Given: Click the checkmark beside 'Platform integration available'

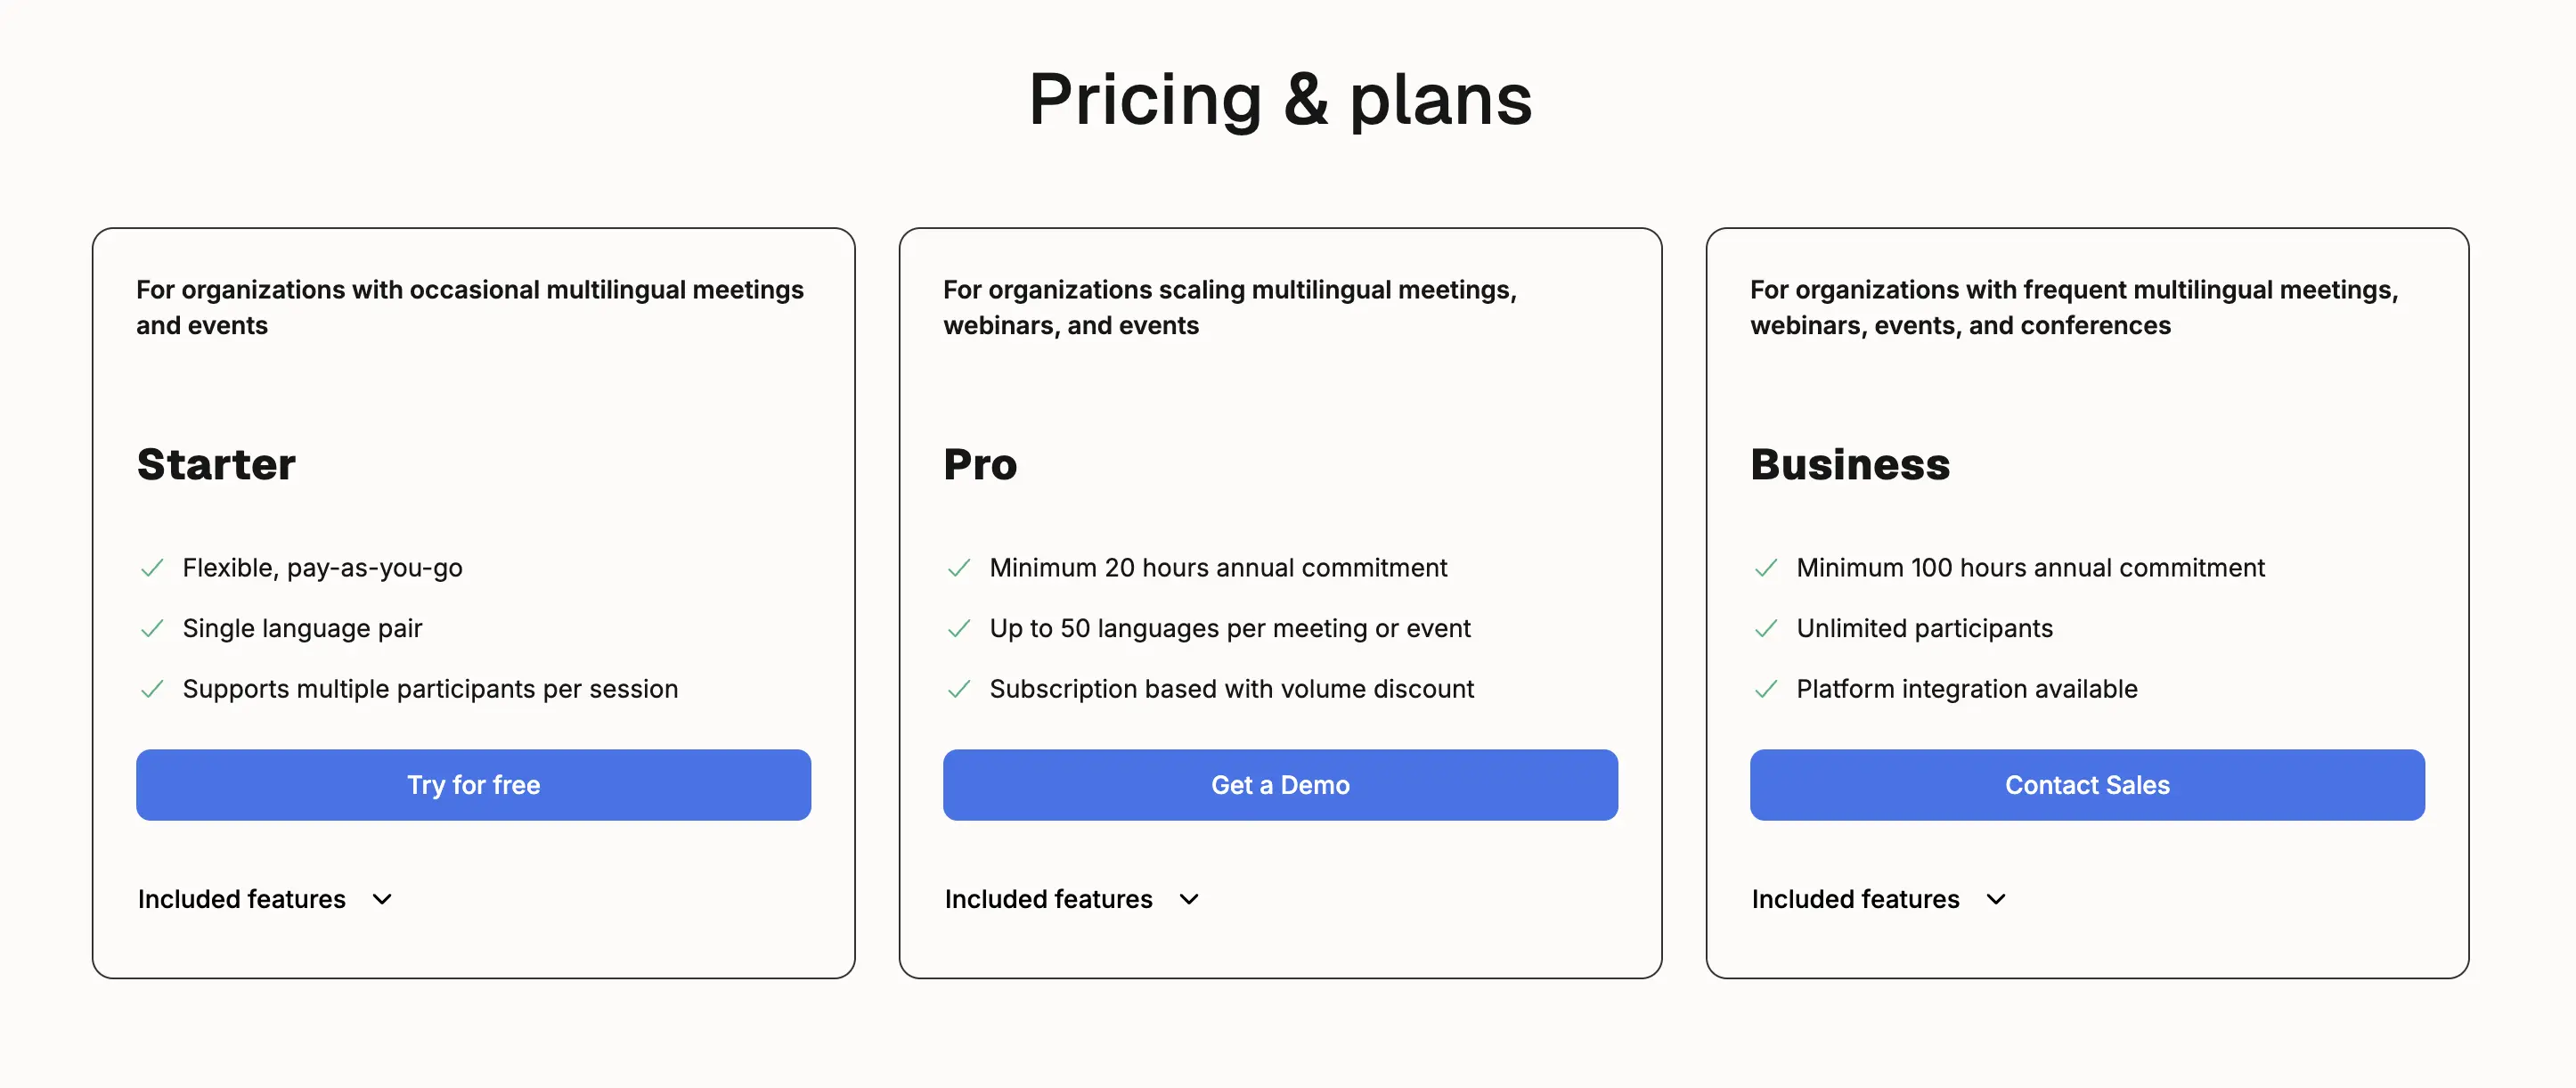Looking at the screenshot, I should [1766, 689].
